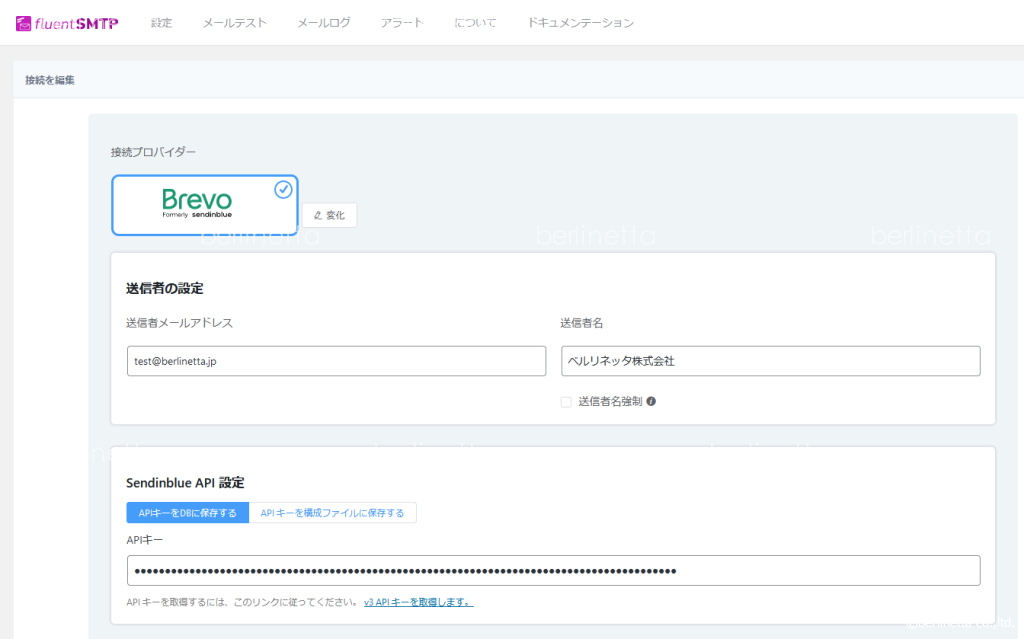Focus the 送信者メールアドレス input field
The height and width of the screenshot is (639, 1024).
coord(336,361)
